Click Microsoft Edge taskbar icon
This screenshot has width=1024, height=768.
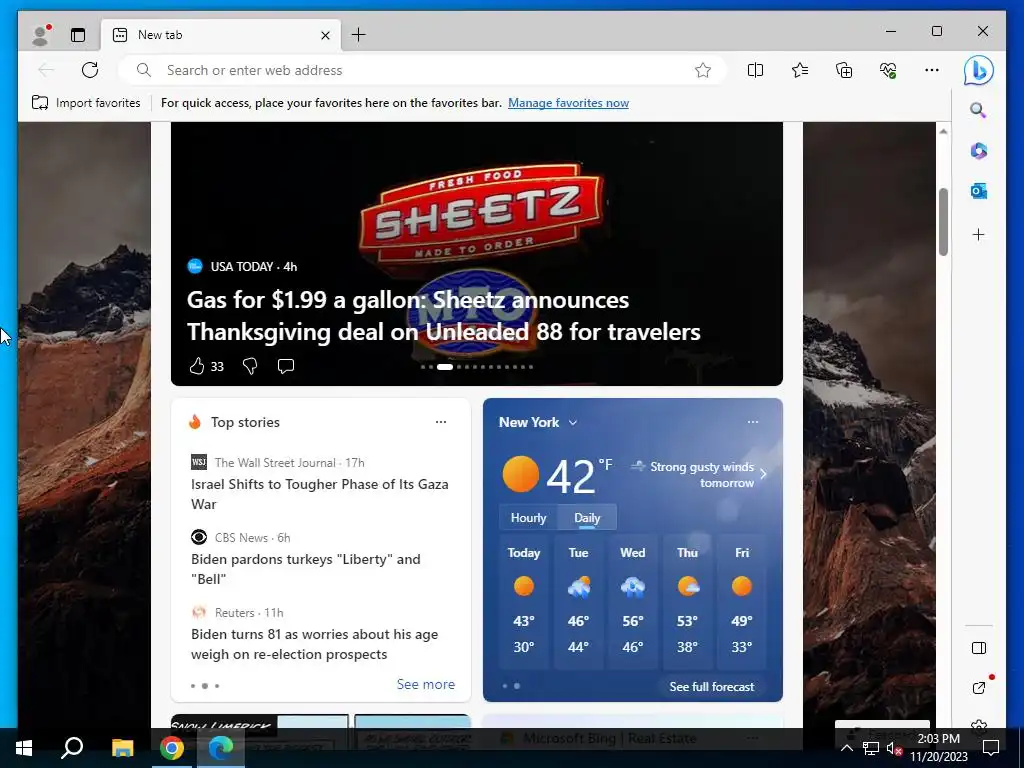[221, 748]
